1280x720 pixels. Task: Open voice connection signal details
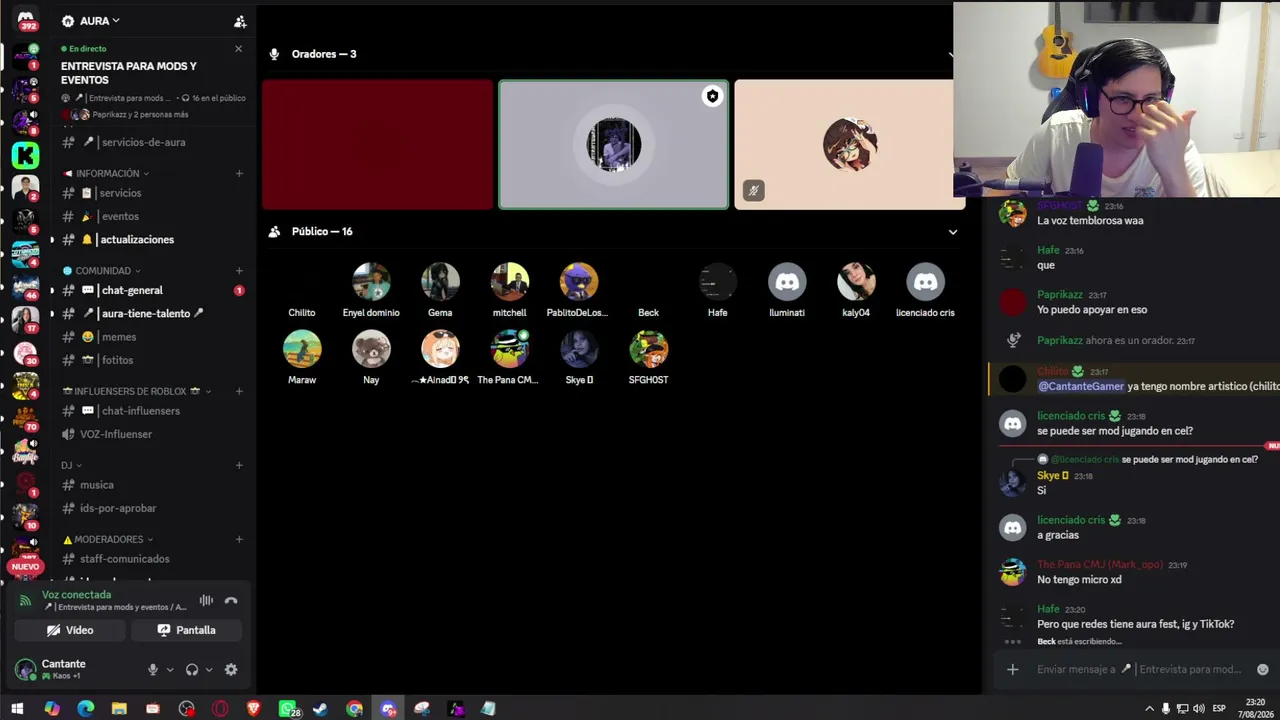pyautogui.click(x=26, y=601)
